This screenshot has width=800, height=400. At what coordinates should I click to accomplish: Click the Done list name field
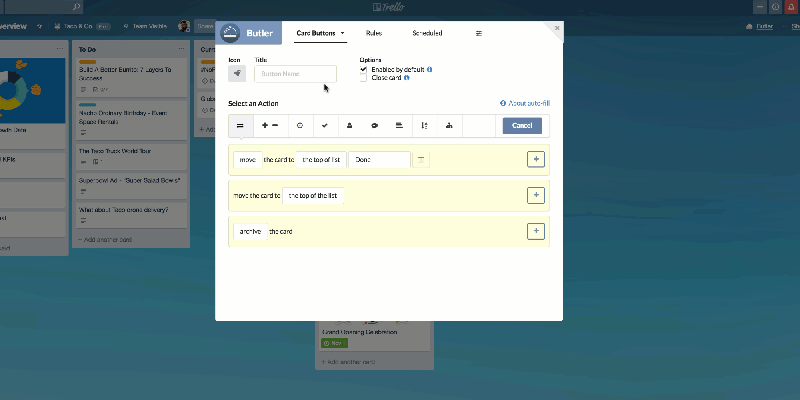pos(380,160)
